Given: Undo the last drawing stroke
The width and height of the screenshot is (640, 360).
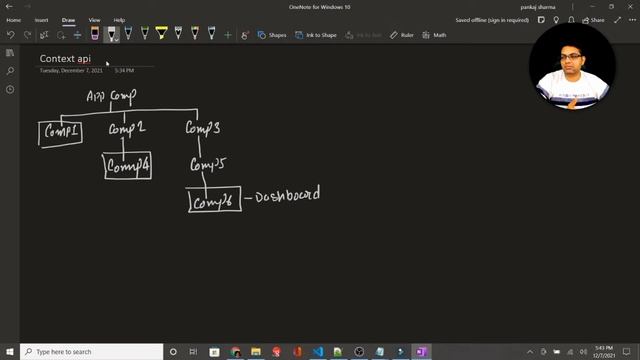Looking at the screenshot, I should tap(11, 35).
